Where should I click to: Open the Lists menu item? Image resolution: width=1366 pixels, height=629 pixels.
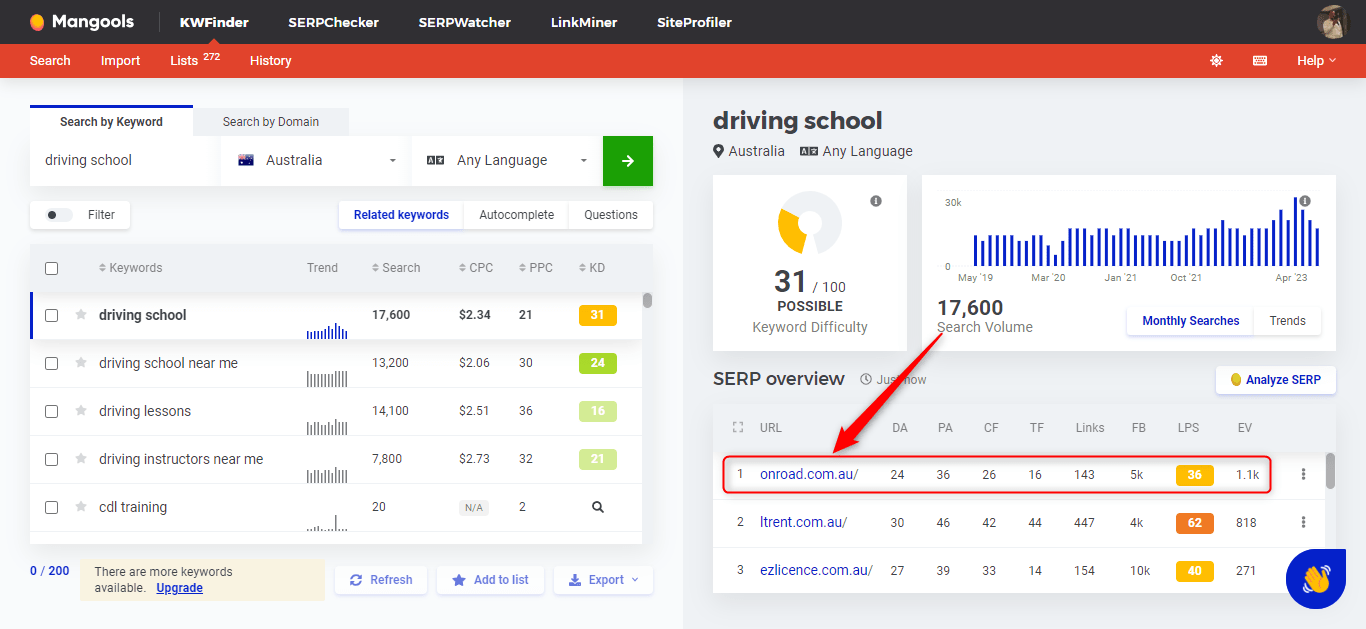pyautogui.click(x=195, y=60)
